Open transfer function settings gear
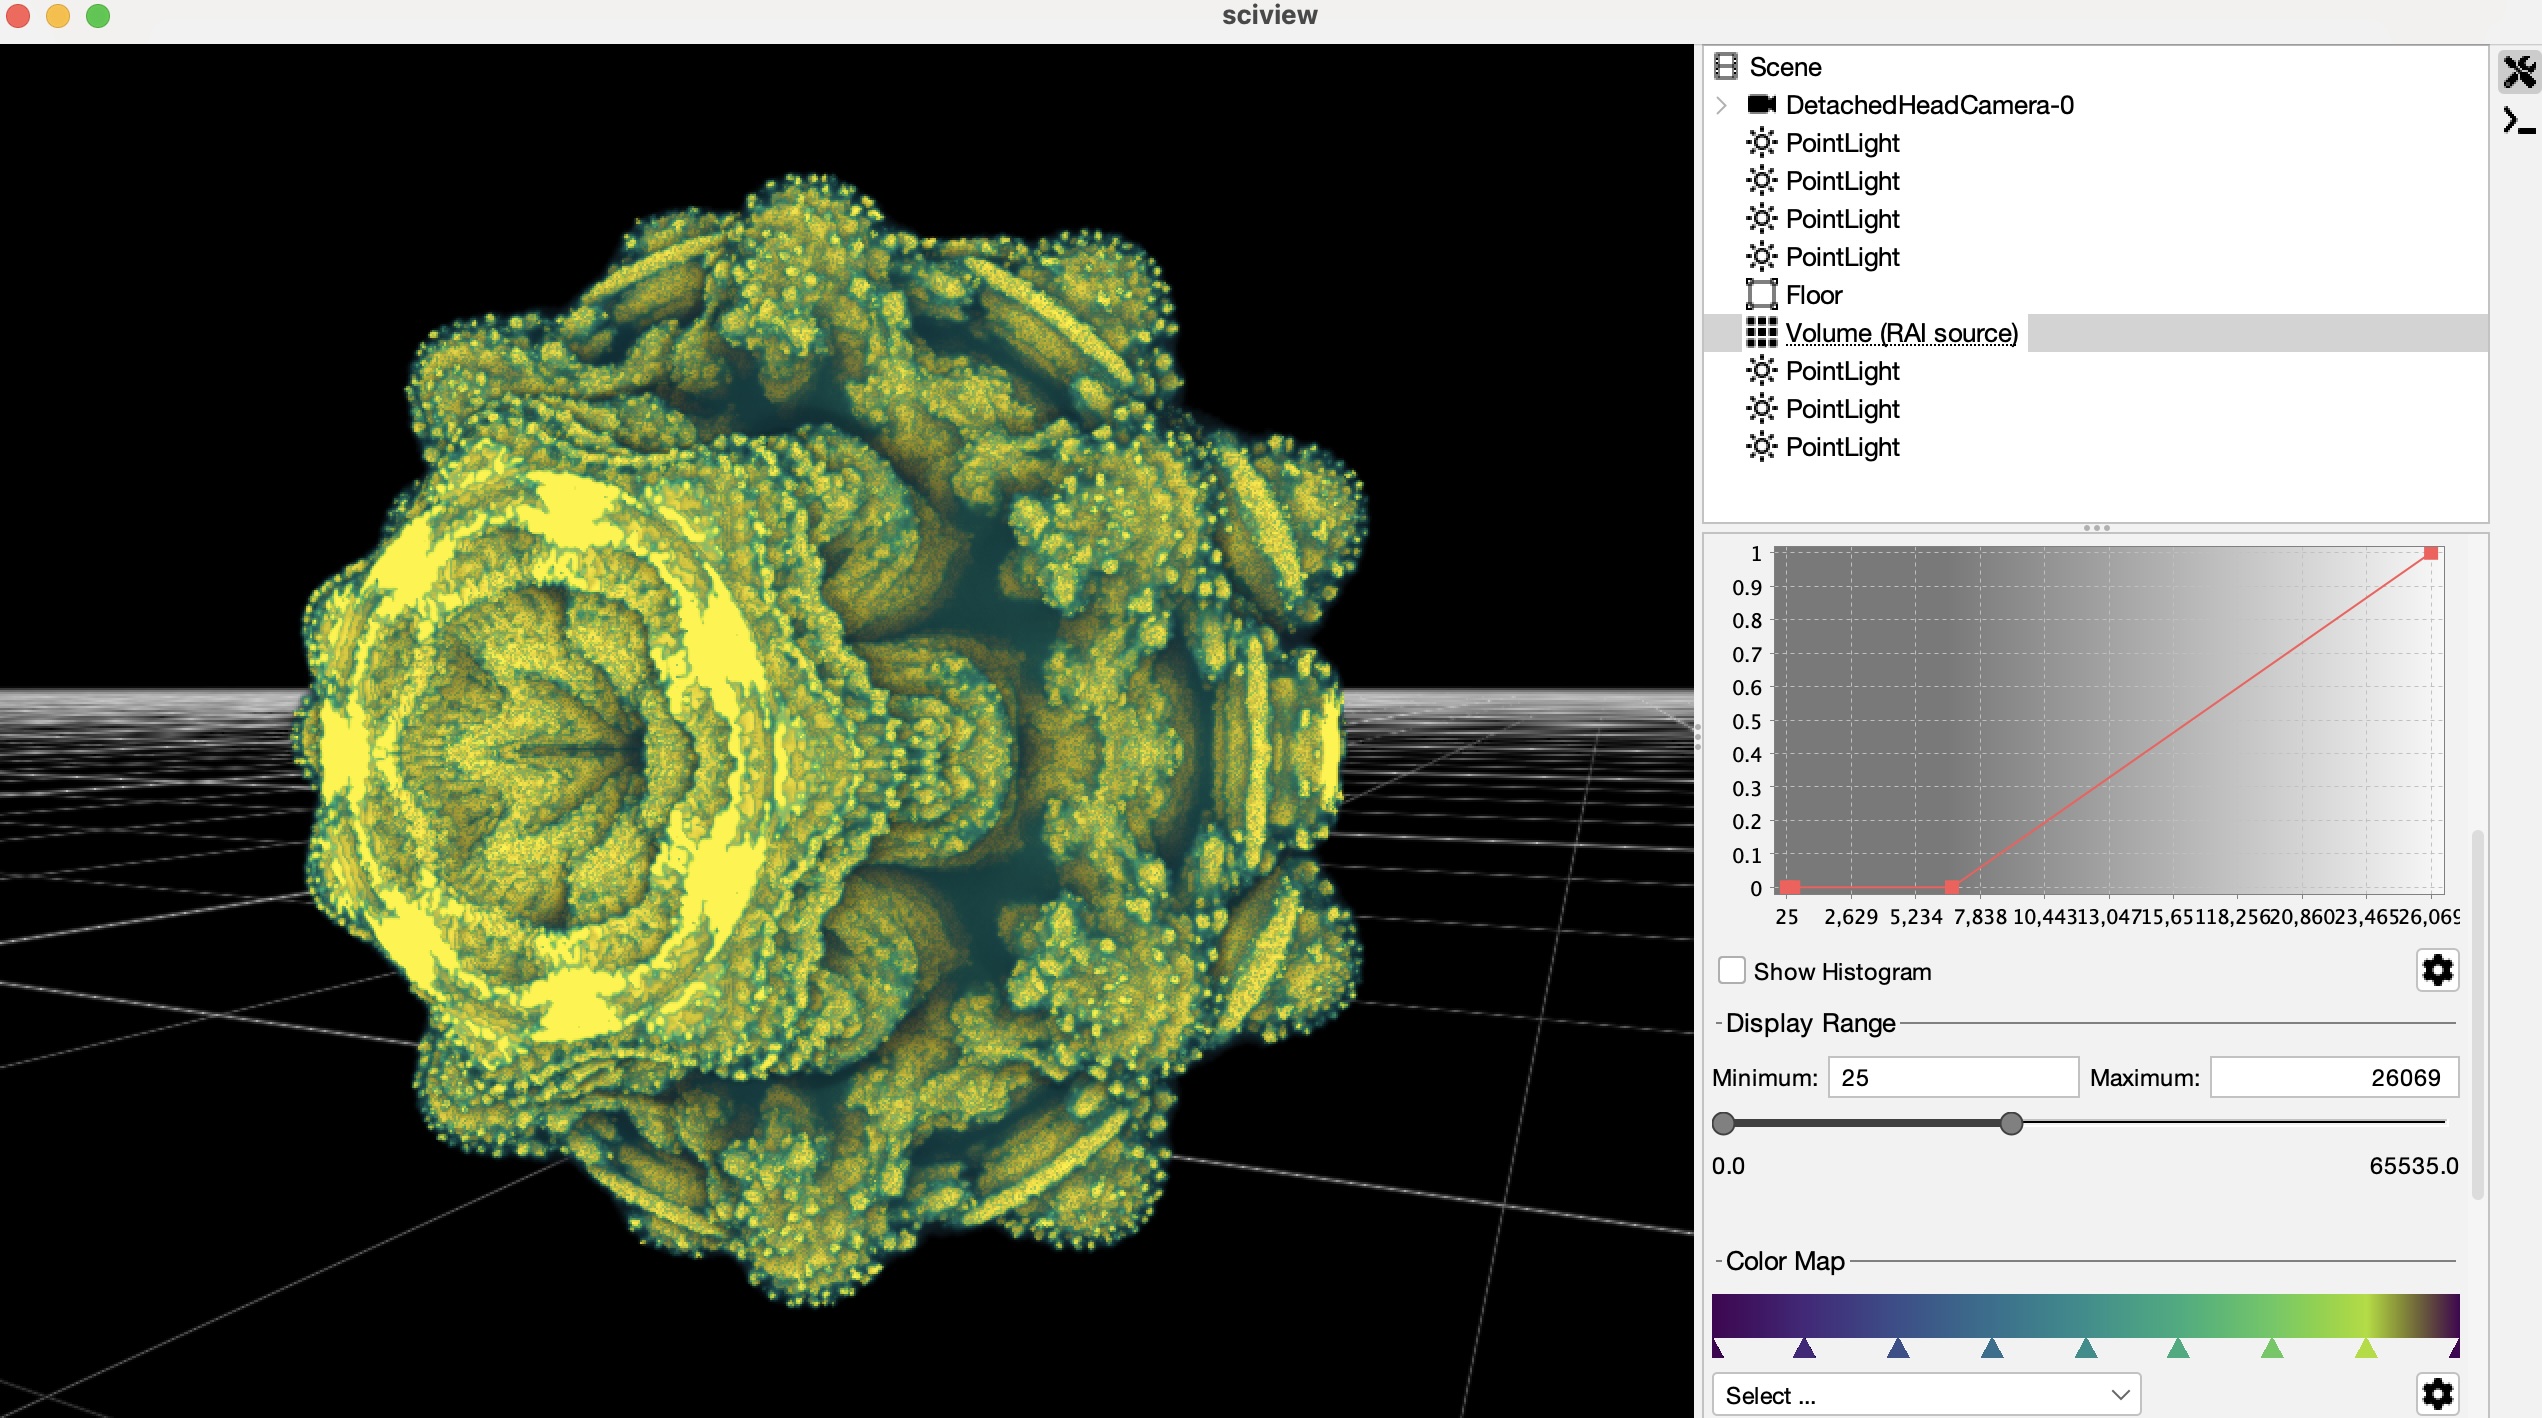 (x=2437, y=970)
